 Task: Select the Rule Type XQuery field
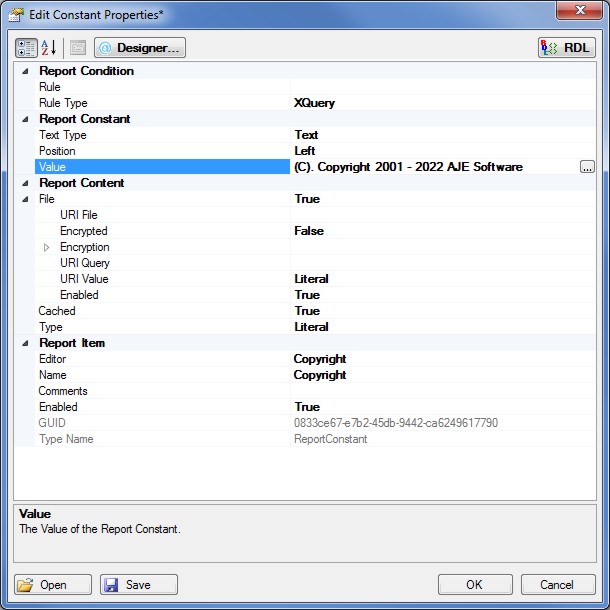440,103
